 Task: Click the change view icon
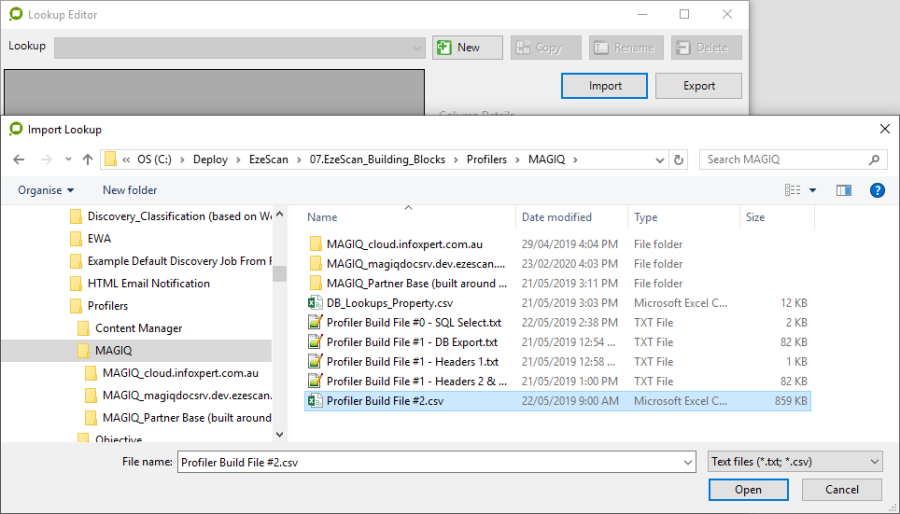pos(793,190)
